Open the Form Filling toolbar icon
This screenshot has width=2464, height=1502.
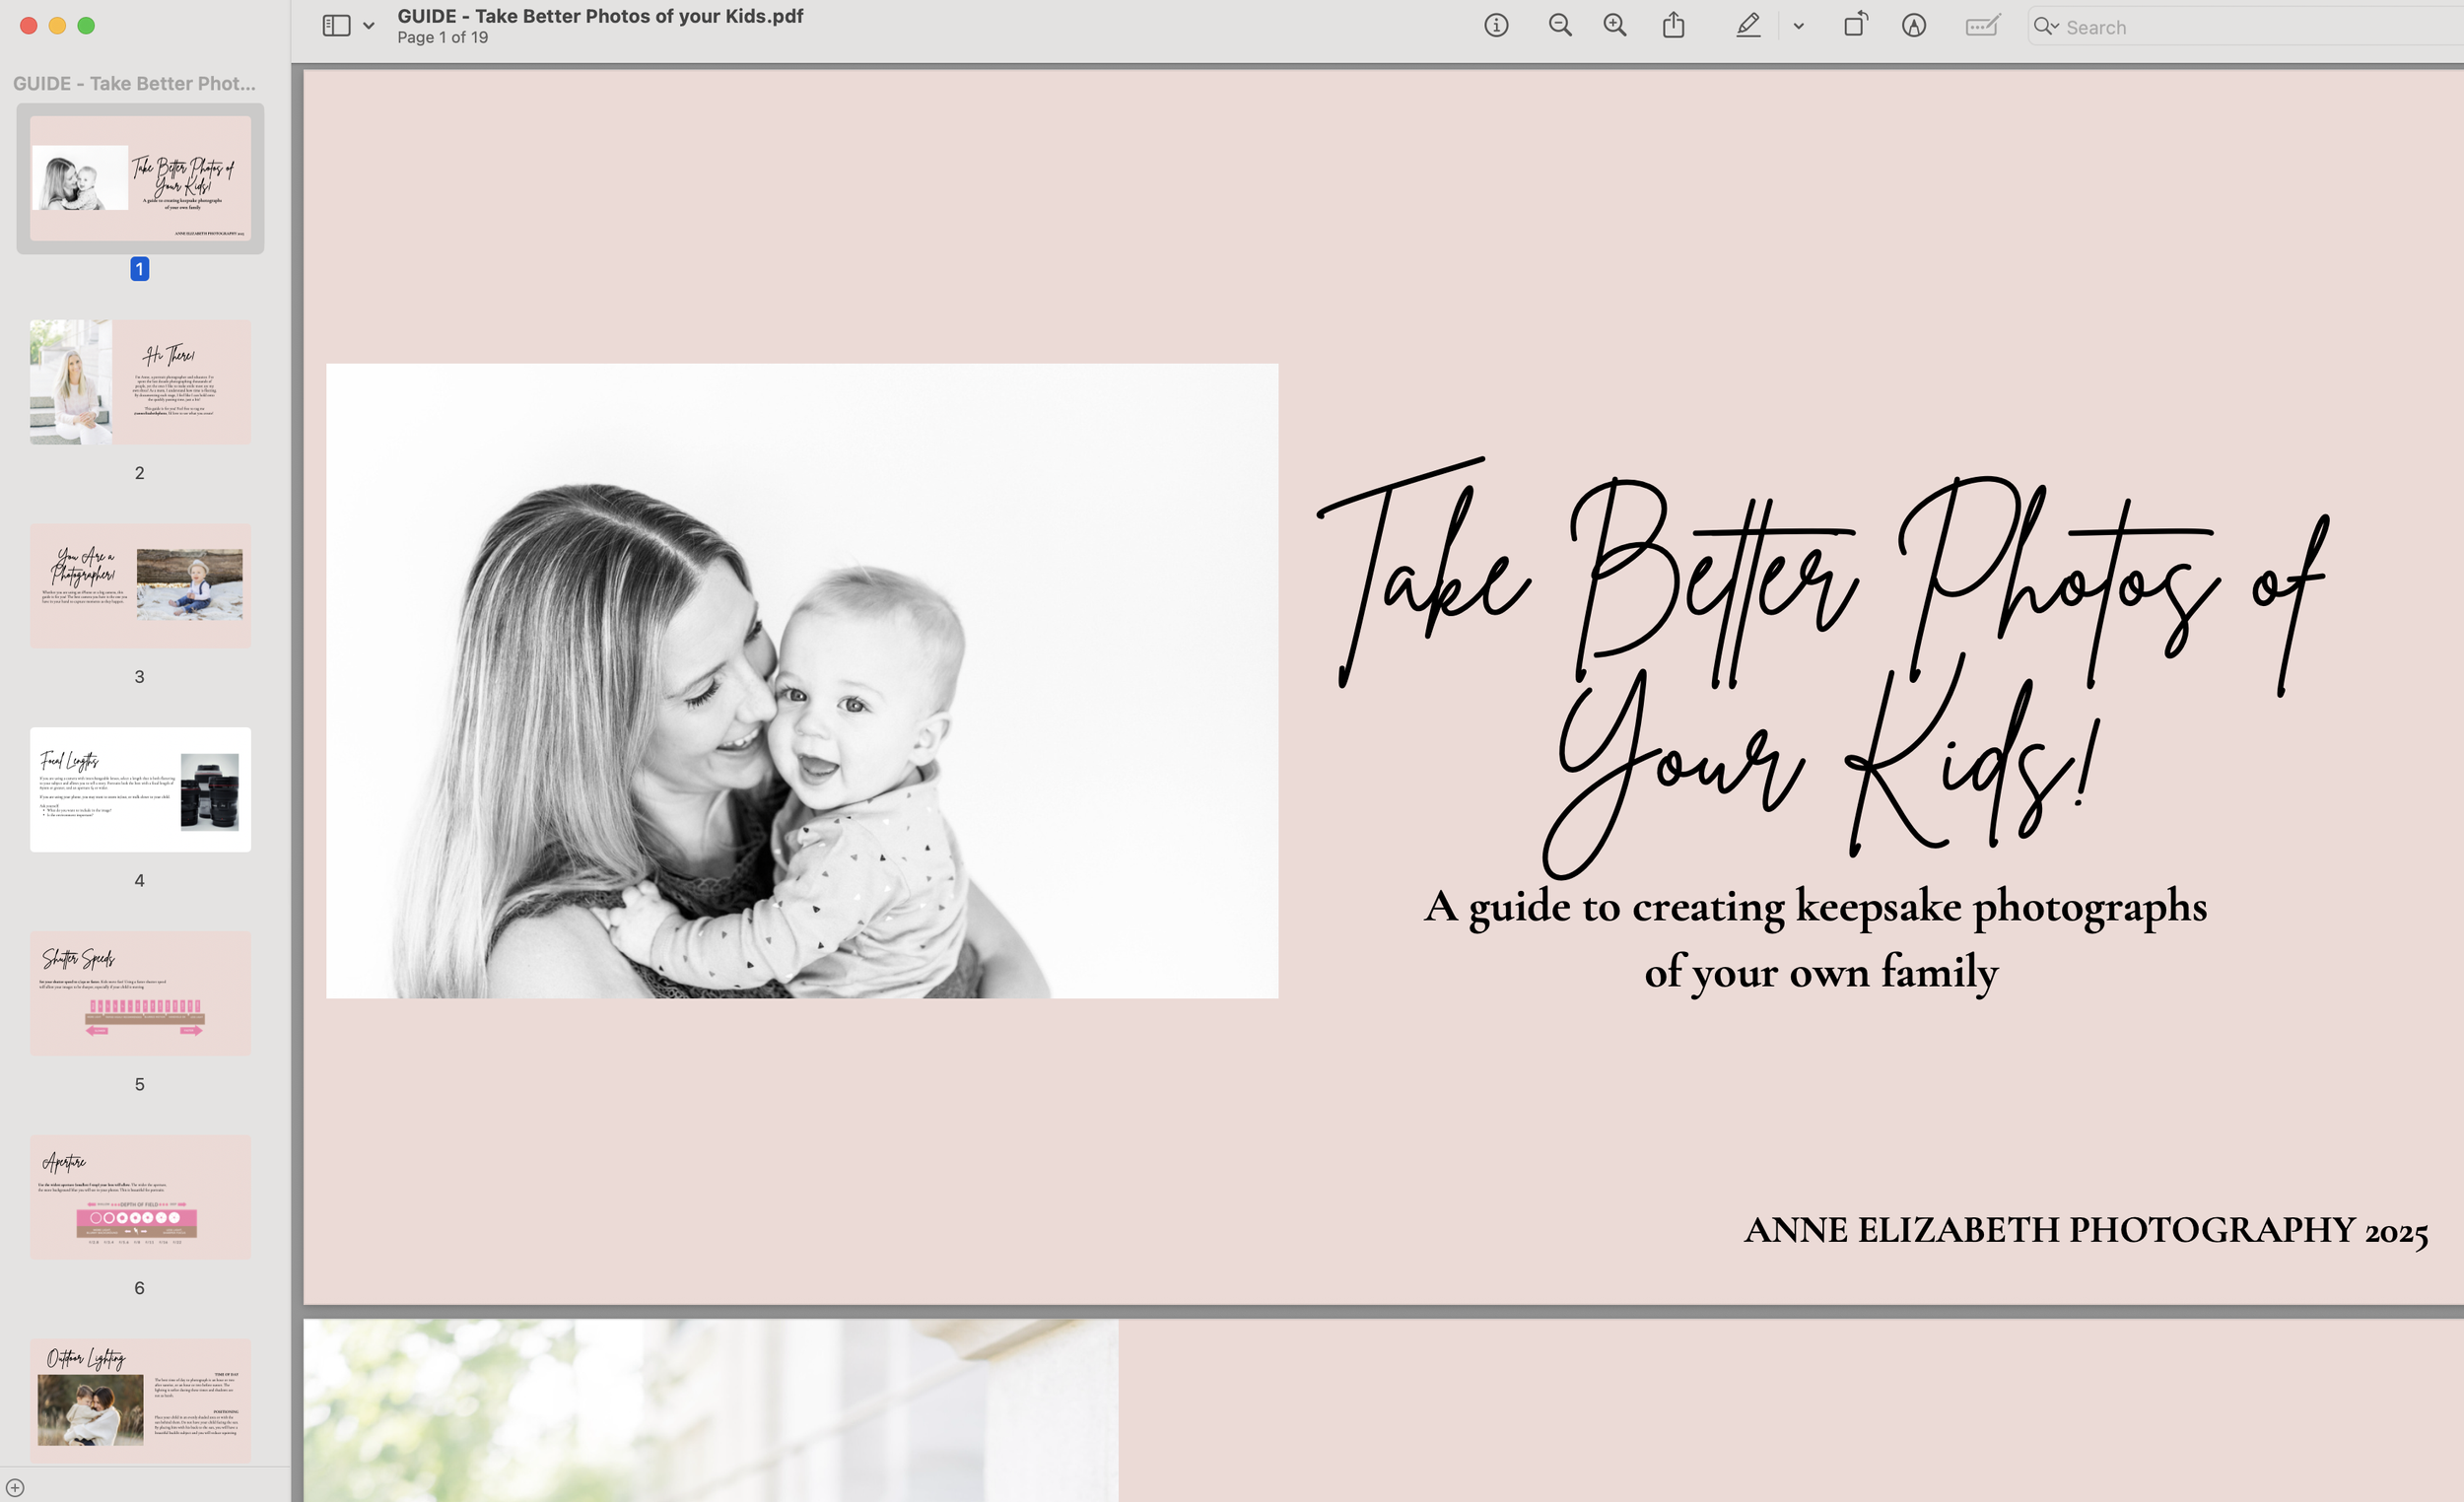pyautogui.click(x=1981, y=26)
